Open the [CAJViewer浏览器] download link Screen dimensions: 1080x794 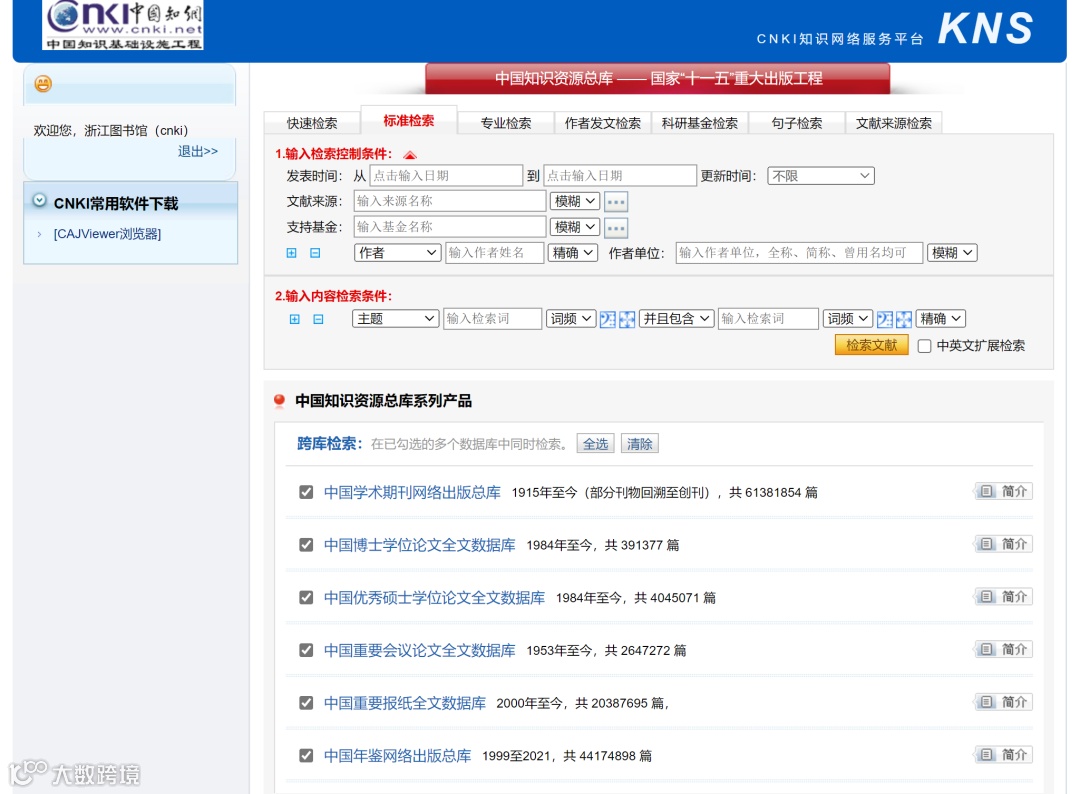[107, 234]
